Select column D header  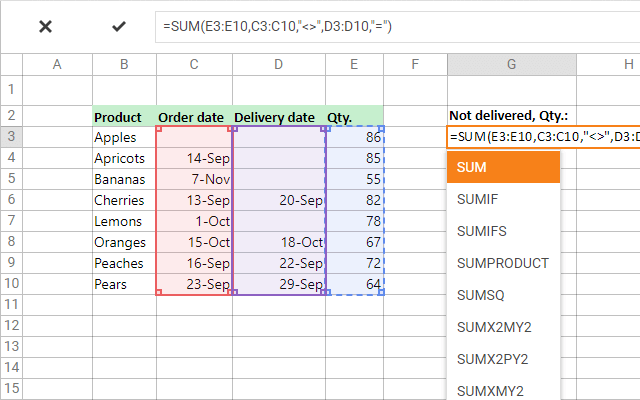pyautogui.click(x=278, y=64)
